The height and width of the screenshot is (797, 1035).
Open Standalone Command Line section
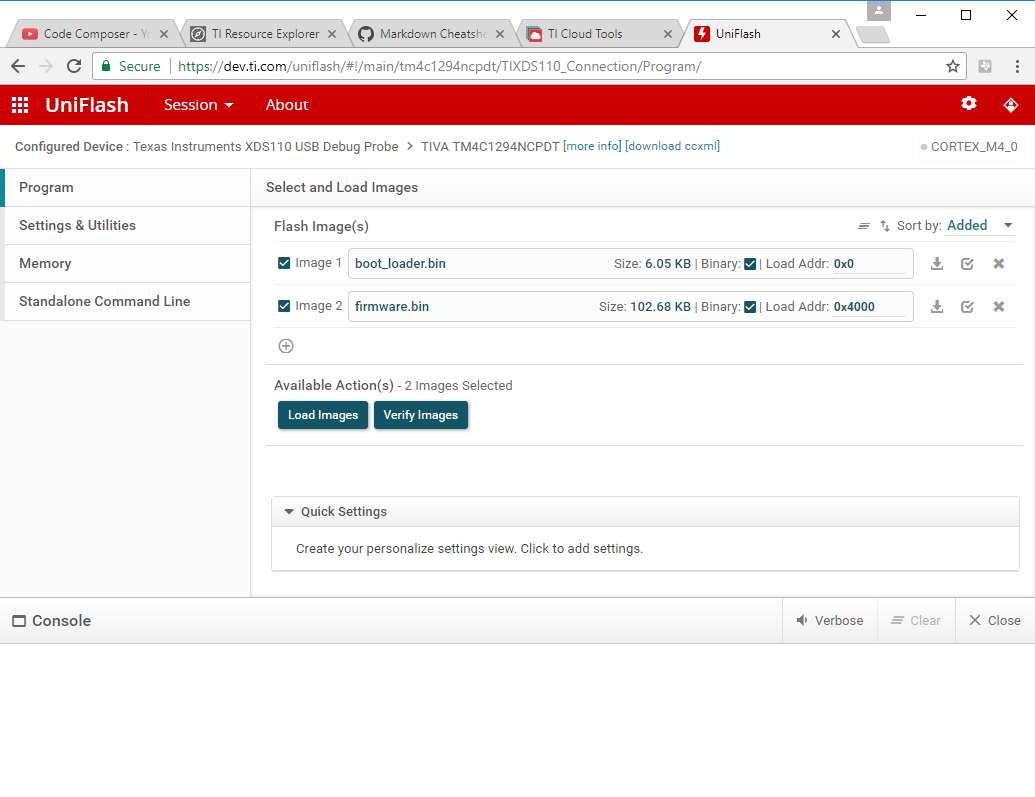tap(127, 301)
